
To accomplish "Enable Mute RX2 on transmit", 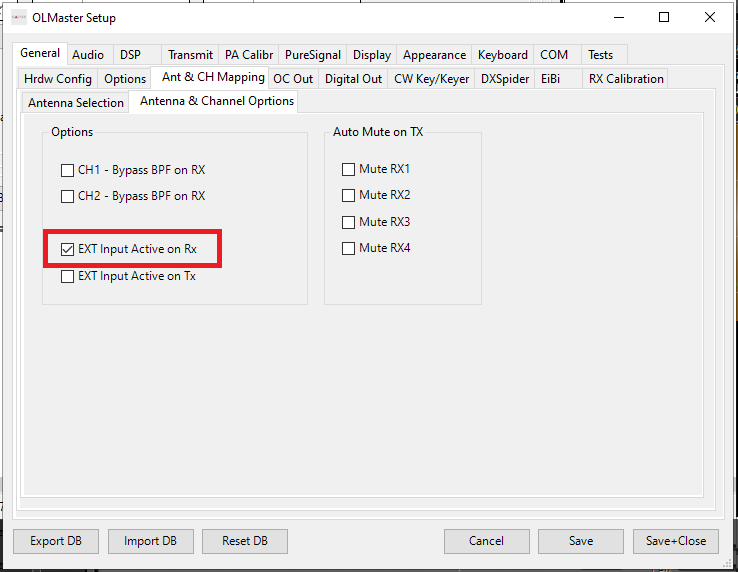I will (x=349, y=195).
